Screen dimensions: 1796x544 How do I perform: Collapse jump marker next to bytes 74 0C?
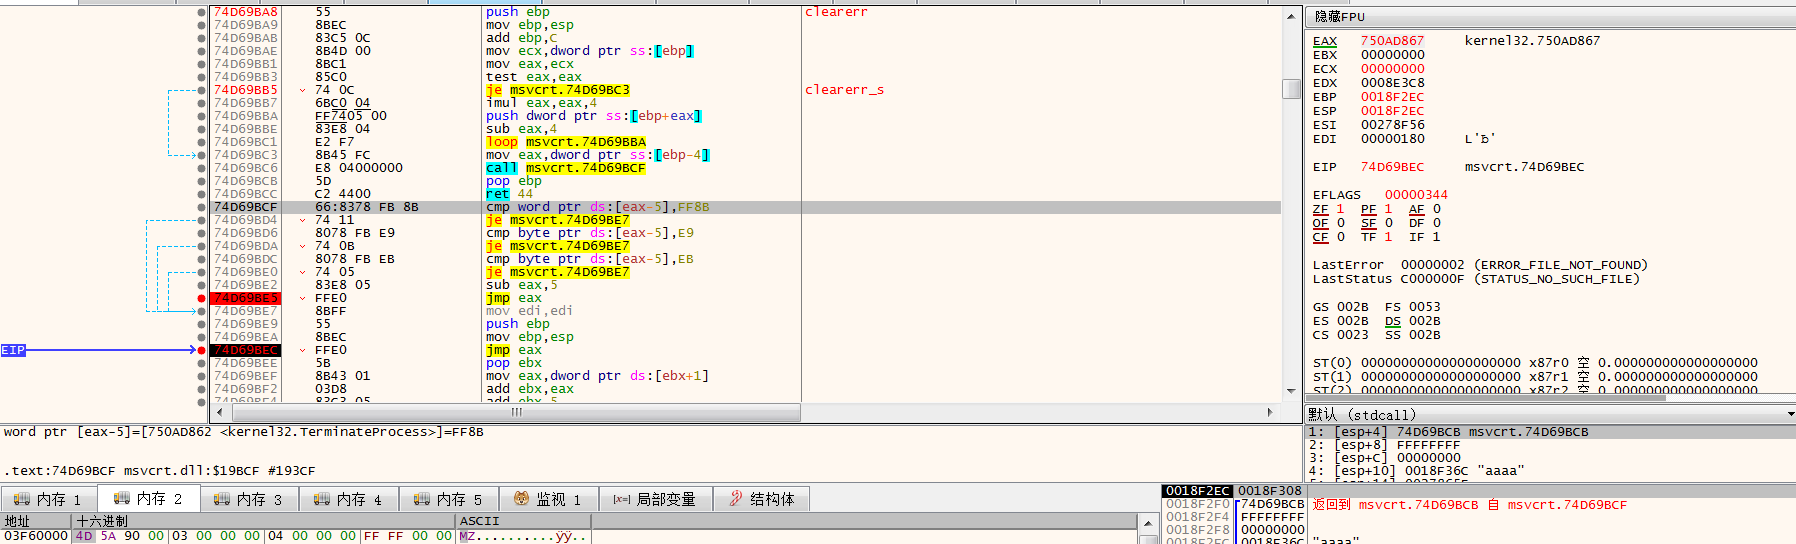302,90
